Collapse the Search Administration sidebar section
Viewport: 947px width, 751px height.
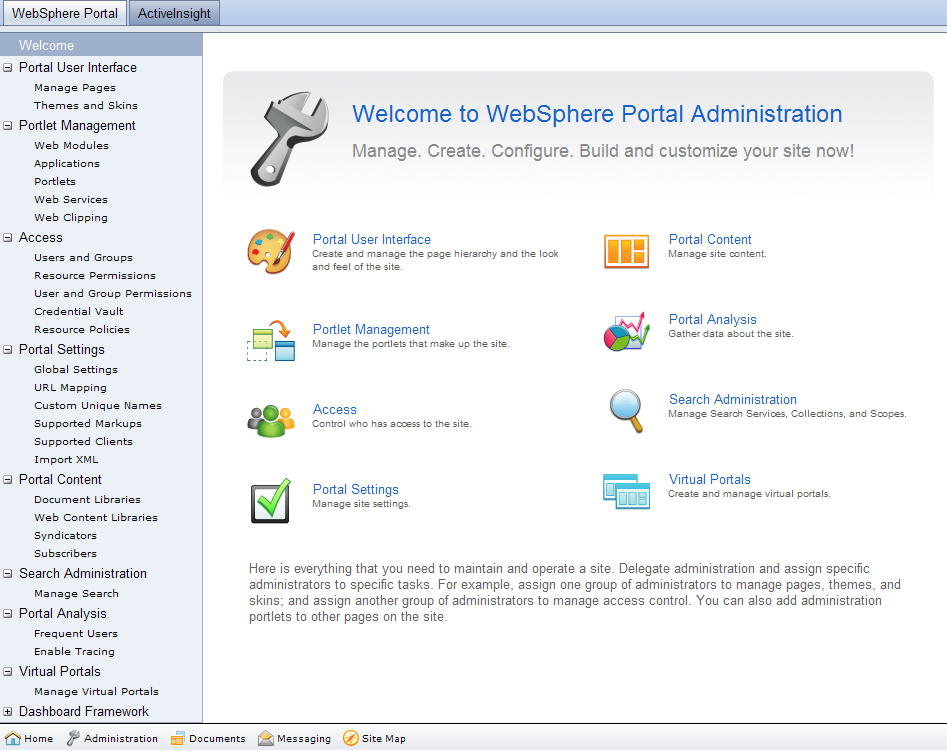[8, 573]
